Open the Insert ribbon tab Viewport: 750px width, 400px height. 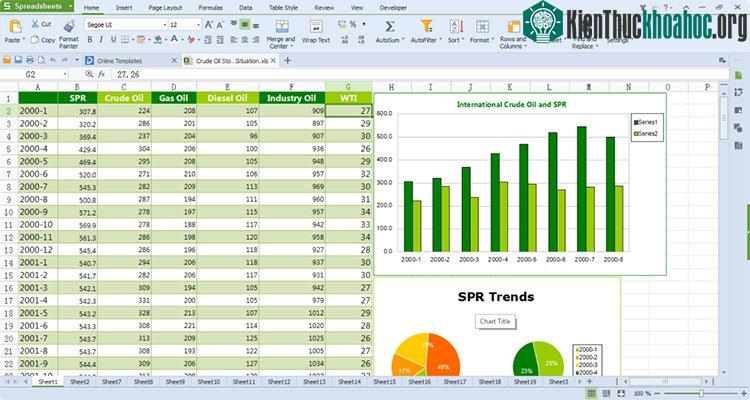click(124, 8)
